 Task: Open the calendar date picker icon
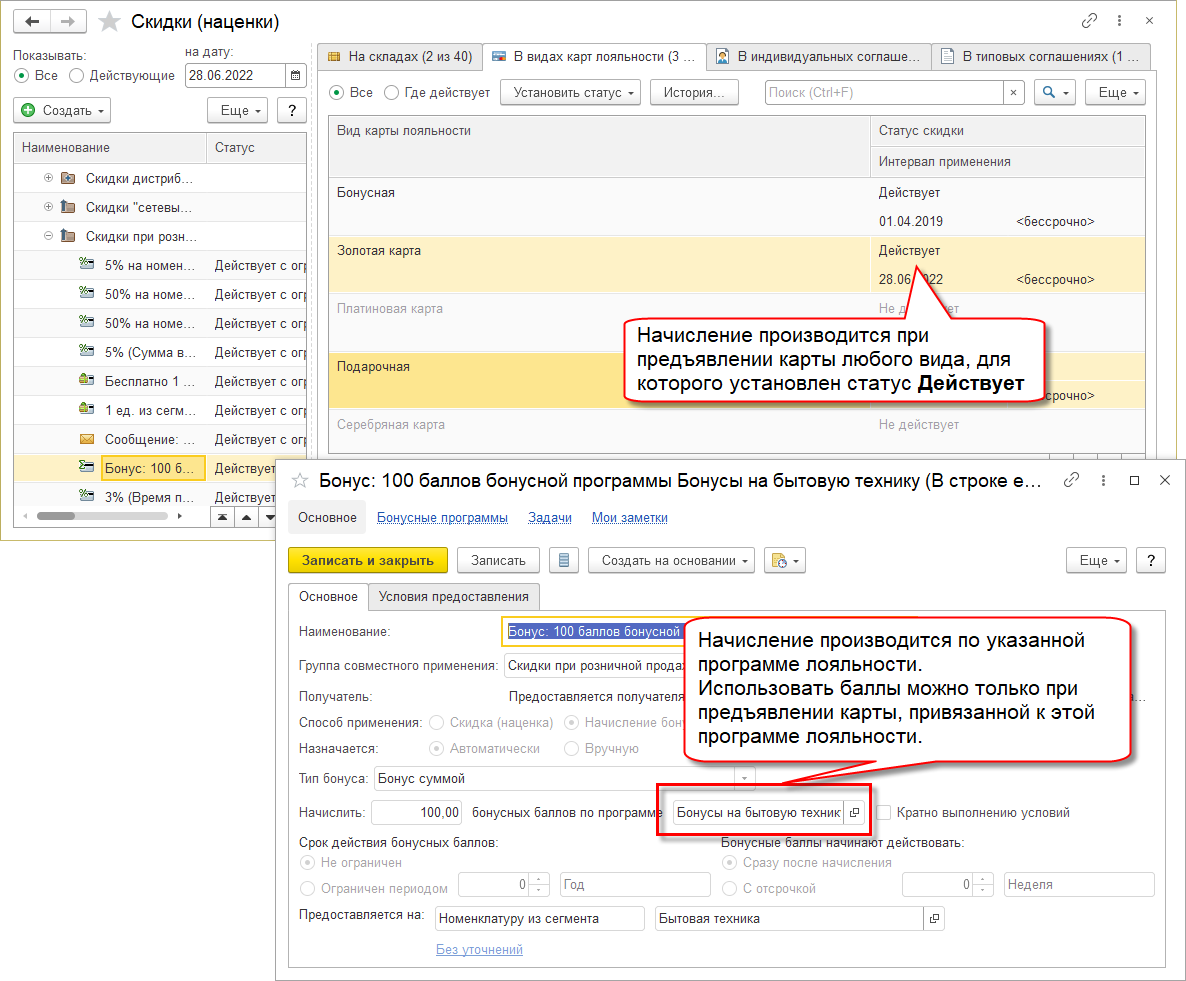(296, 75)
